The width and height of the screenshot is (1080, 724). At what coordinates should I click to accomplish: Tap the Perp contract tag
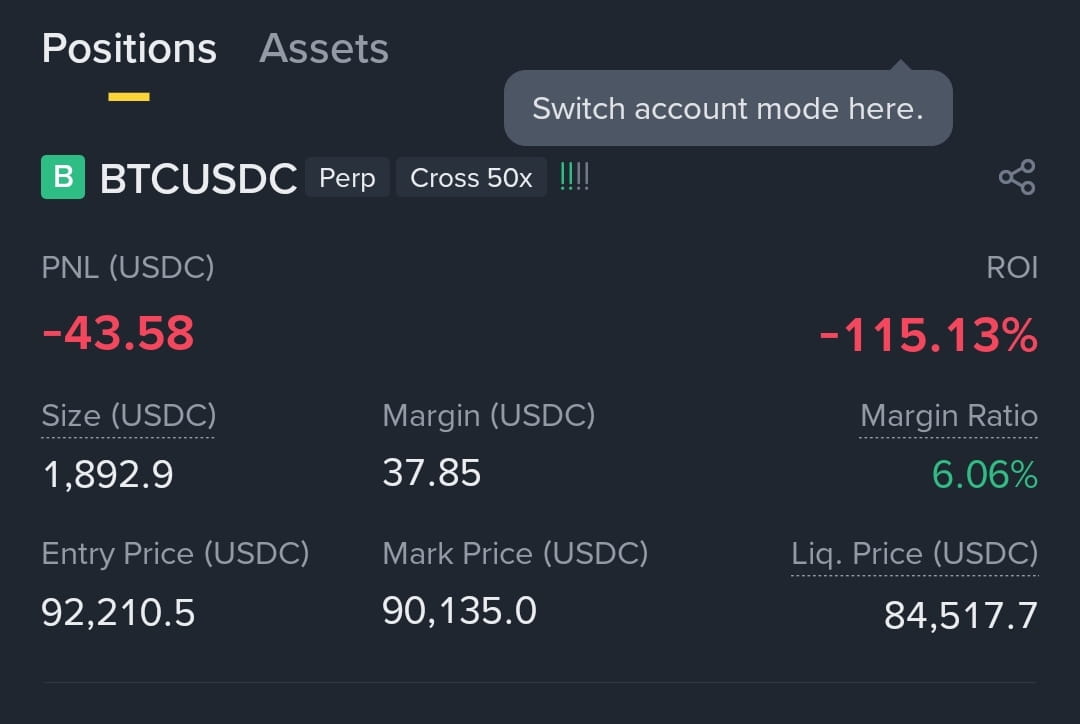tap(347, 178)
